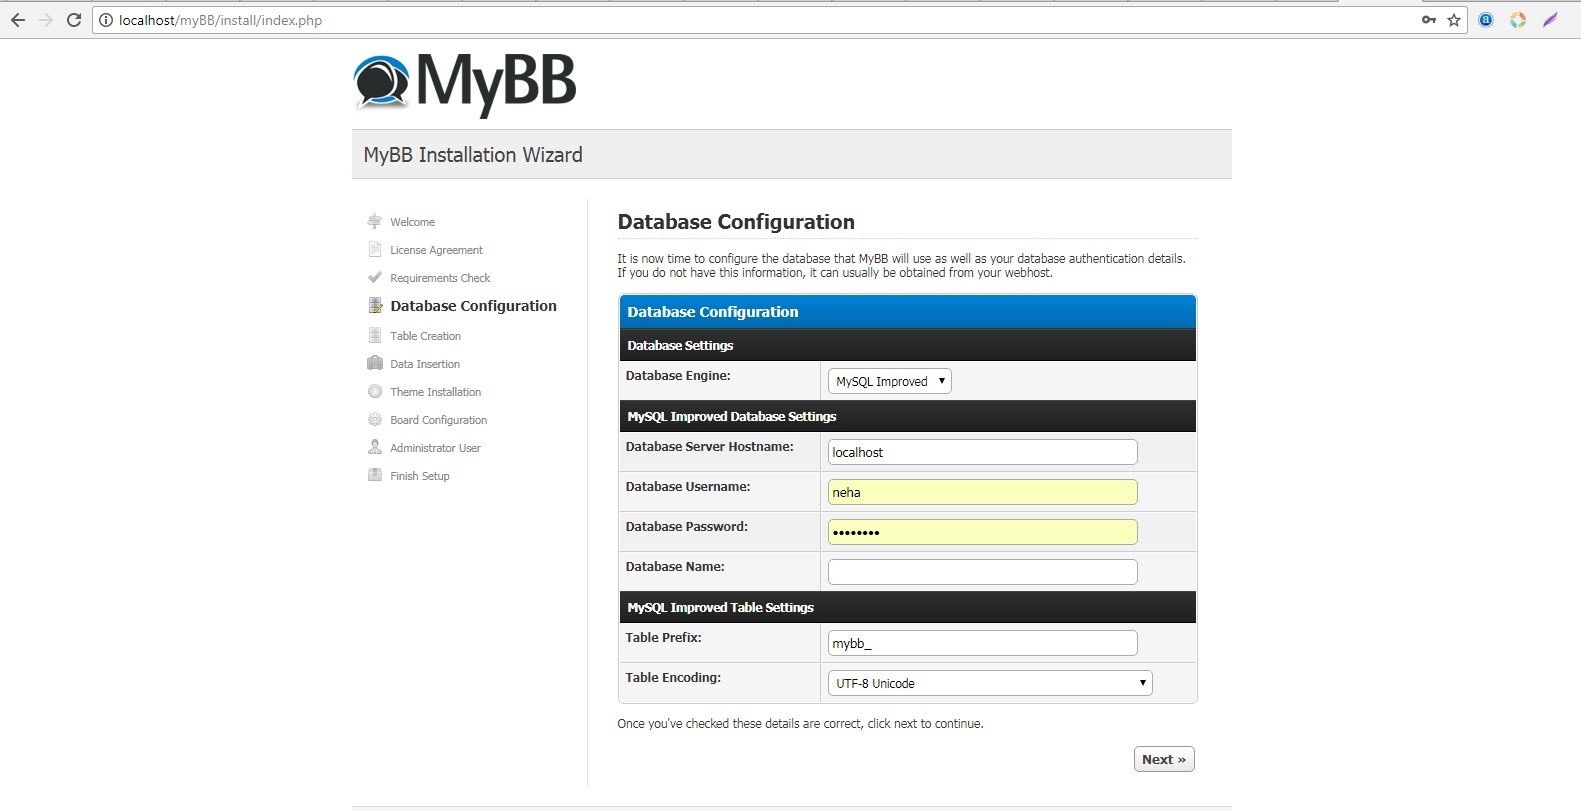The height and width of the screenshot is (811, 1581).
Task: Click the Table Creation step icon
Action: (375, 335)
